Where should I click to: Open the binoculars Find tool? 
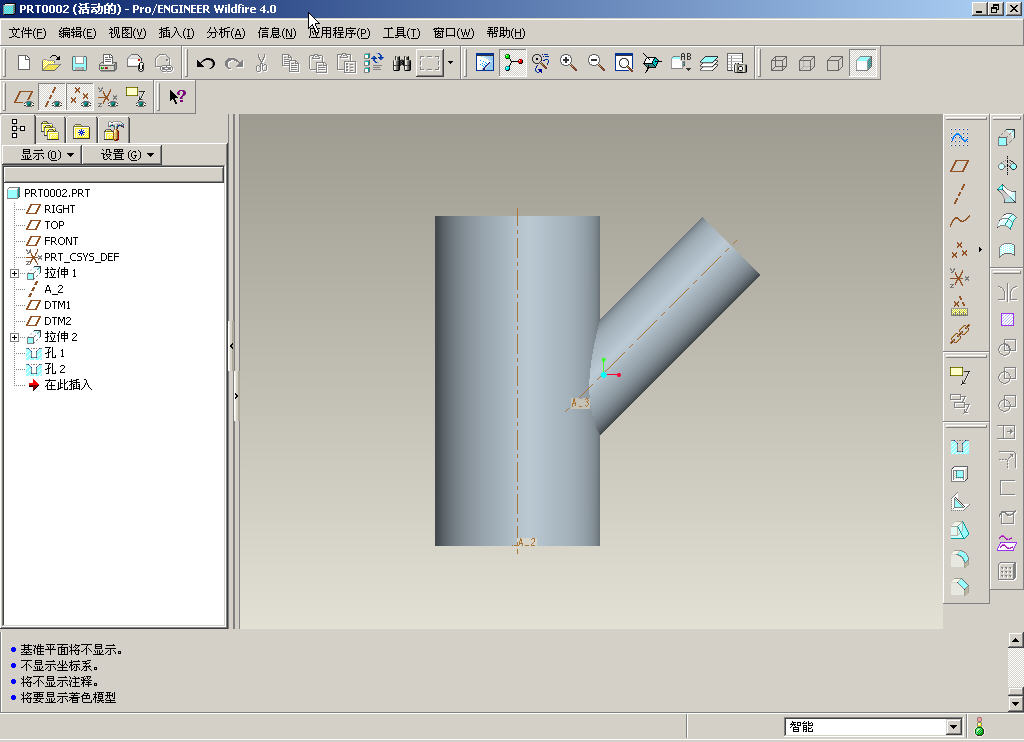pyautogui.click(x=402, y=64)
